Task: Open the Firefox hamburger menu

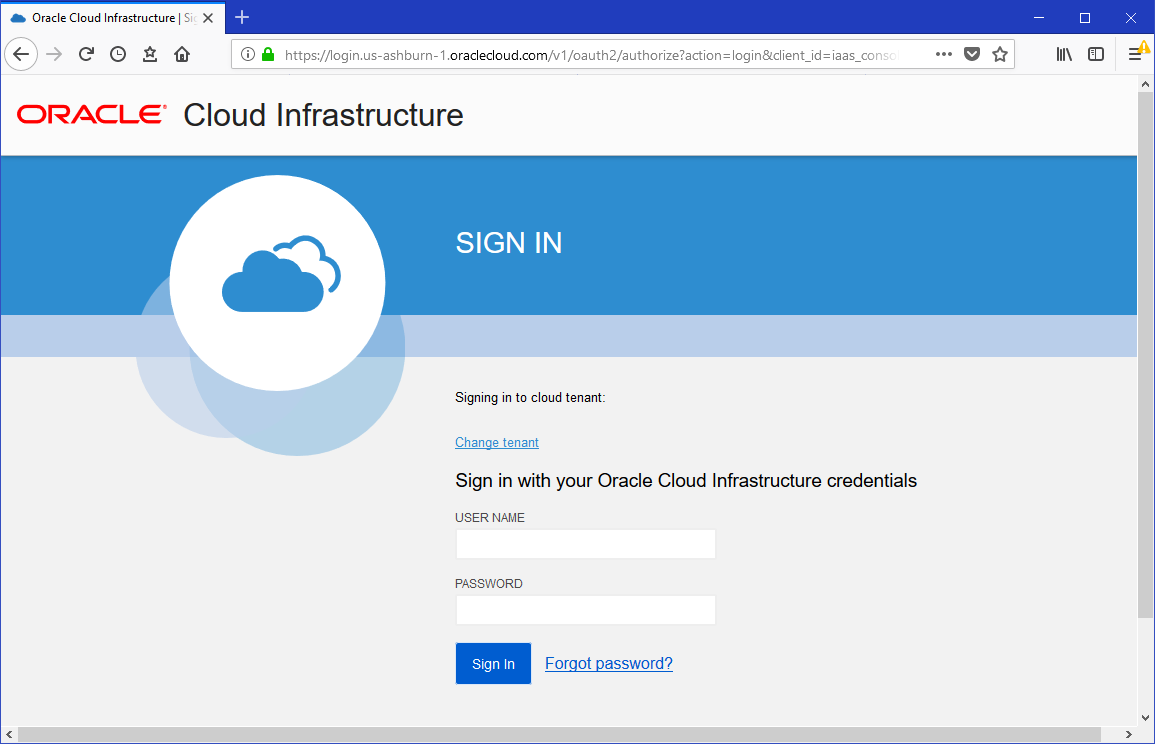Action: (x=1136, y=55)
